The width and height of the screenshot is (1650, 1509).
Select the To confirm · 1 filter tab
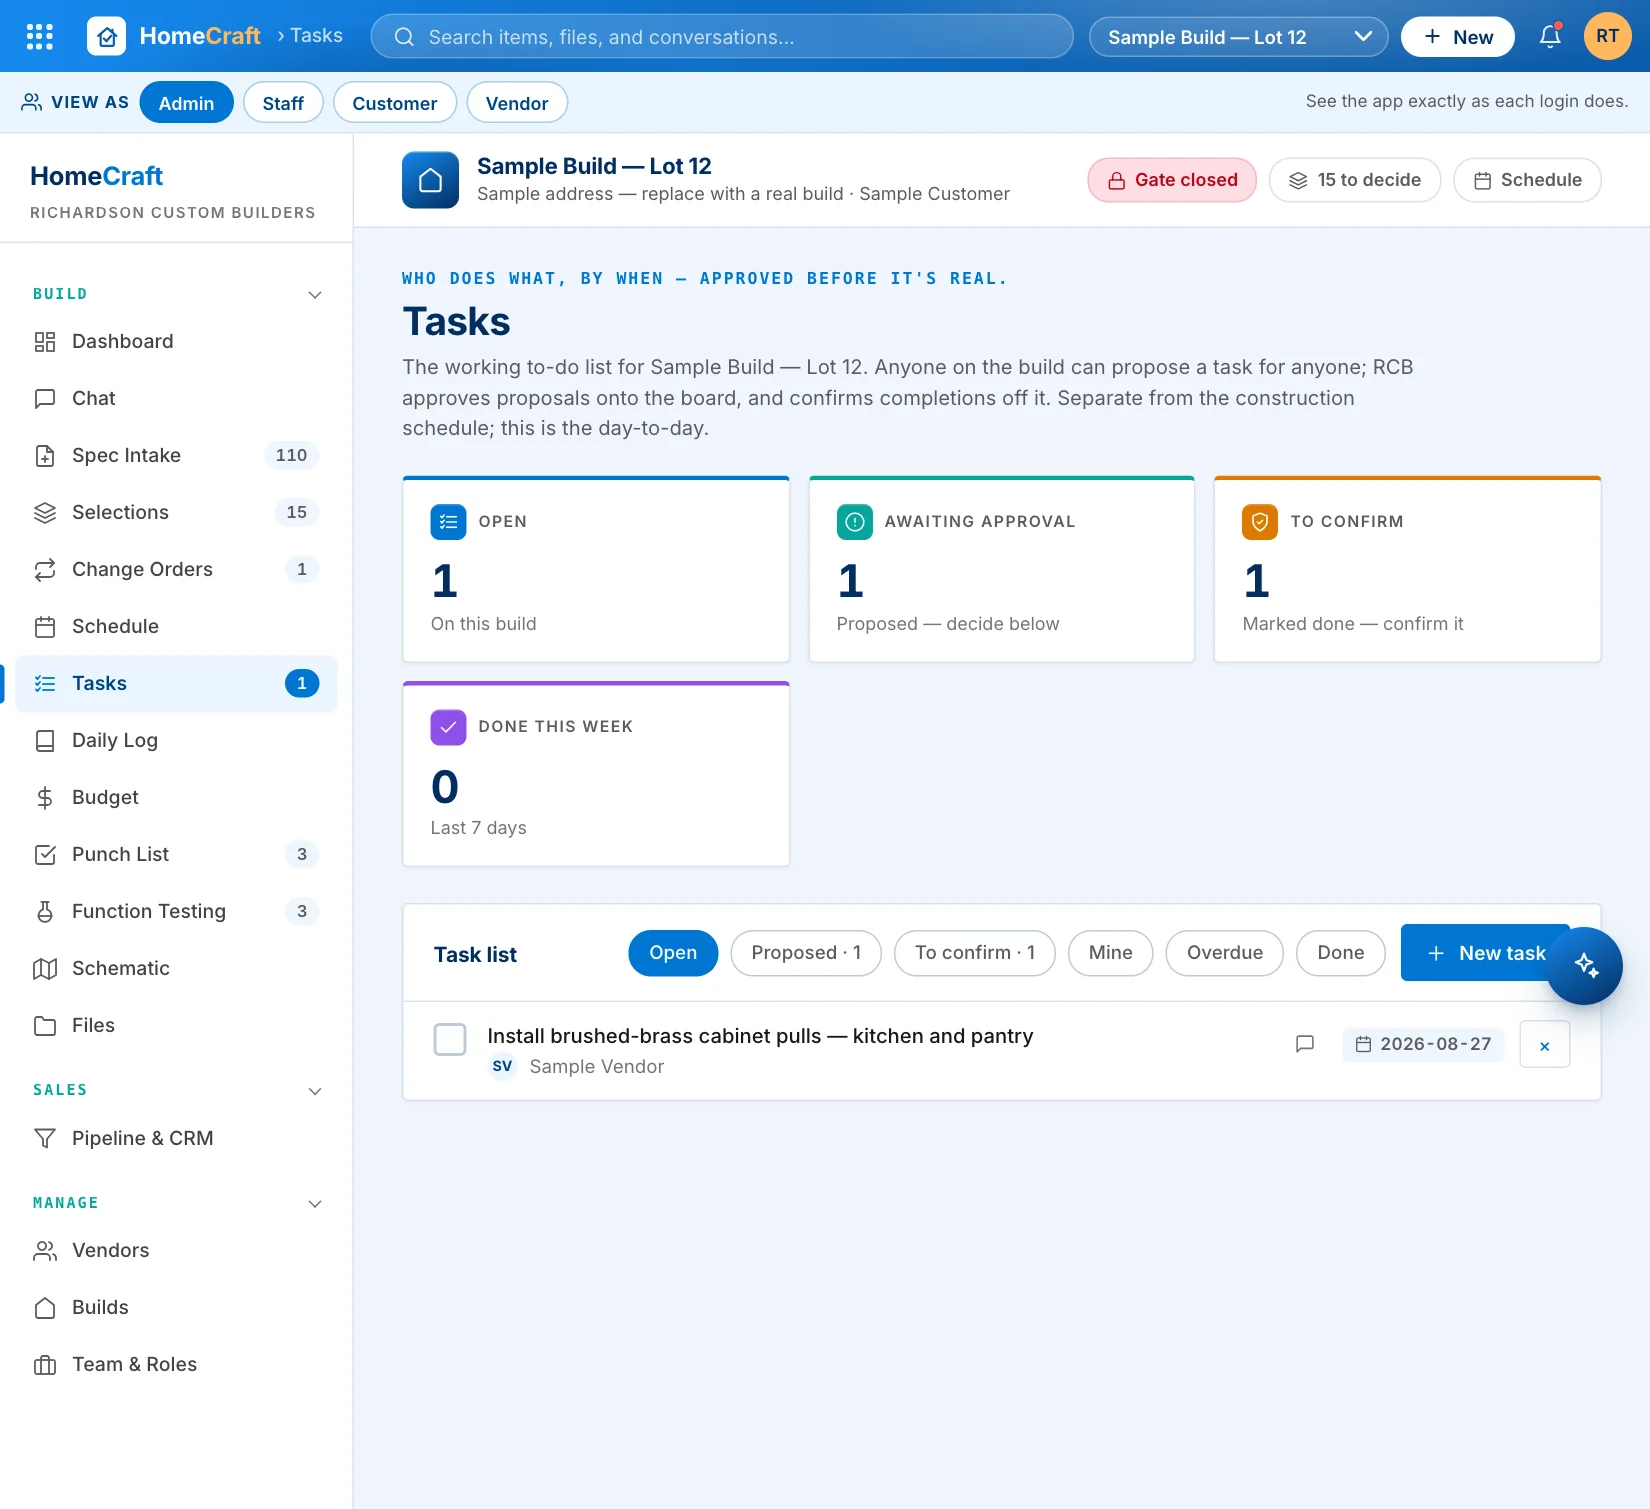(x=975, y=953)
